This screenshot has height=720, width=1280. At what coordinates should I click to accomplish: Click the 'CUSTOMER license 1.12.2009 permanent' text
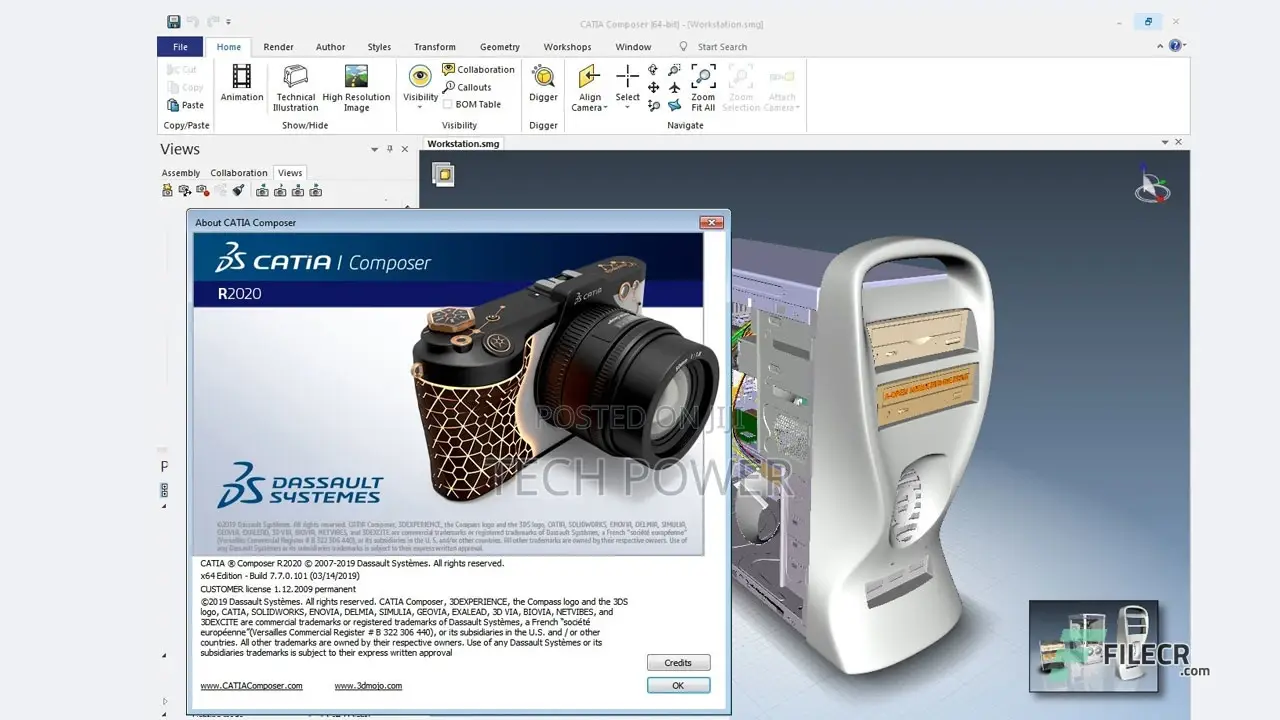[x=277, y=589]
